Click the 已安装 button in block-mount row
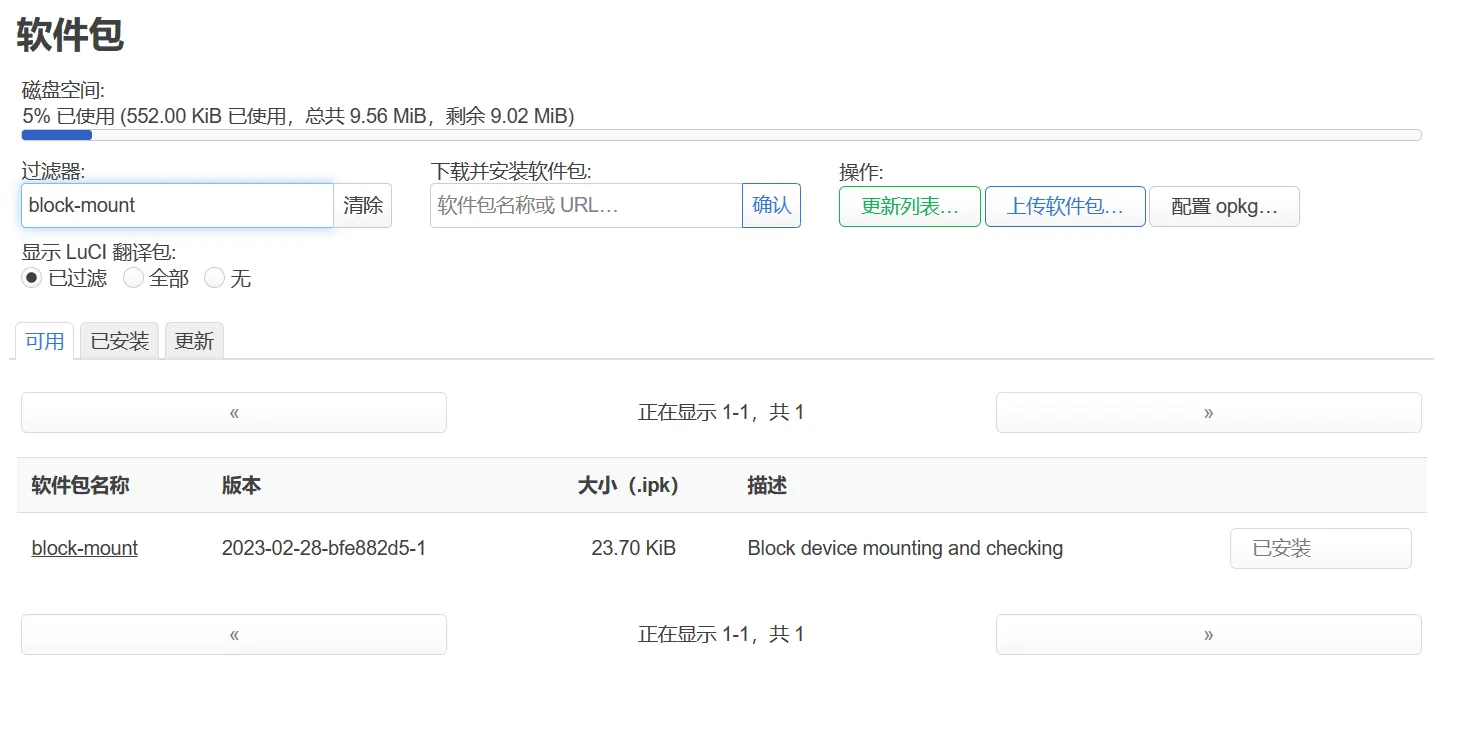 [x=1320, y=548]
